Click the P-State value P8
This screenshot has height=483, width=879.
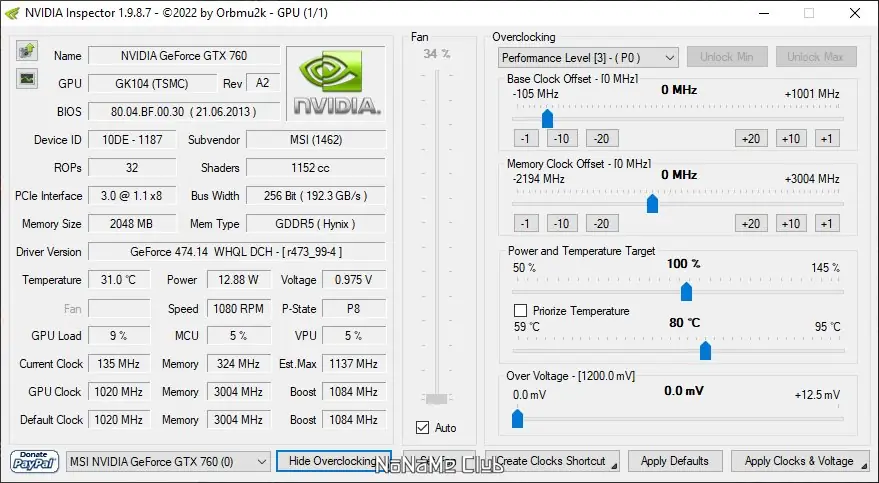pyautogui.click(x=354, y=308)
